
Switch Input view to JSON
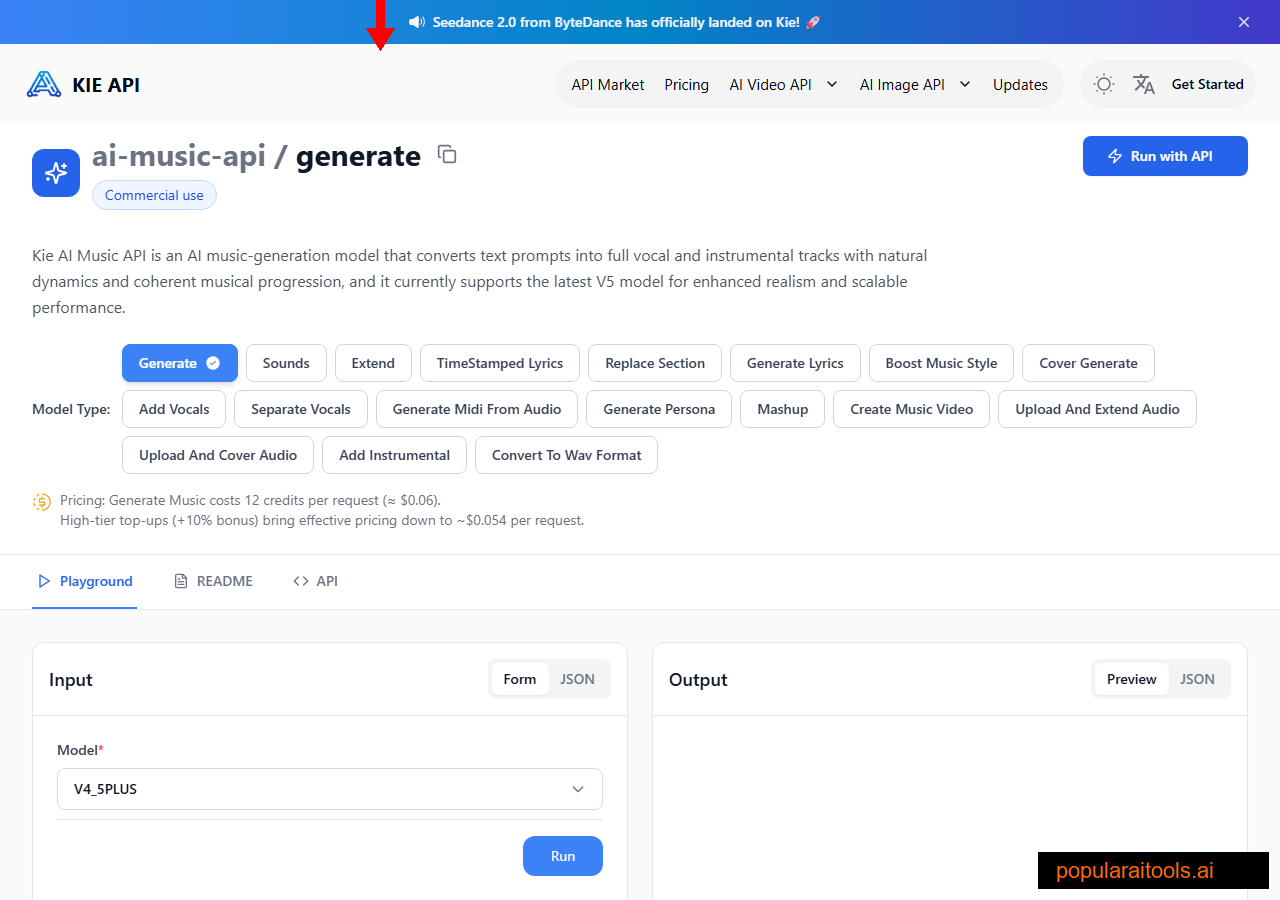[x=578, y=678]
